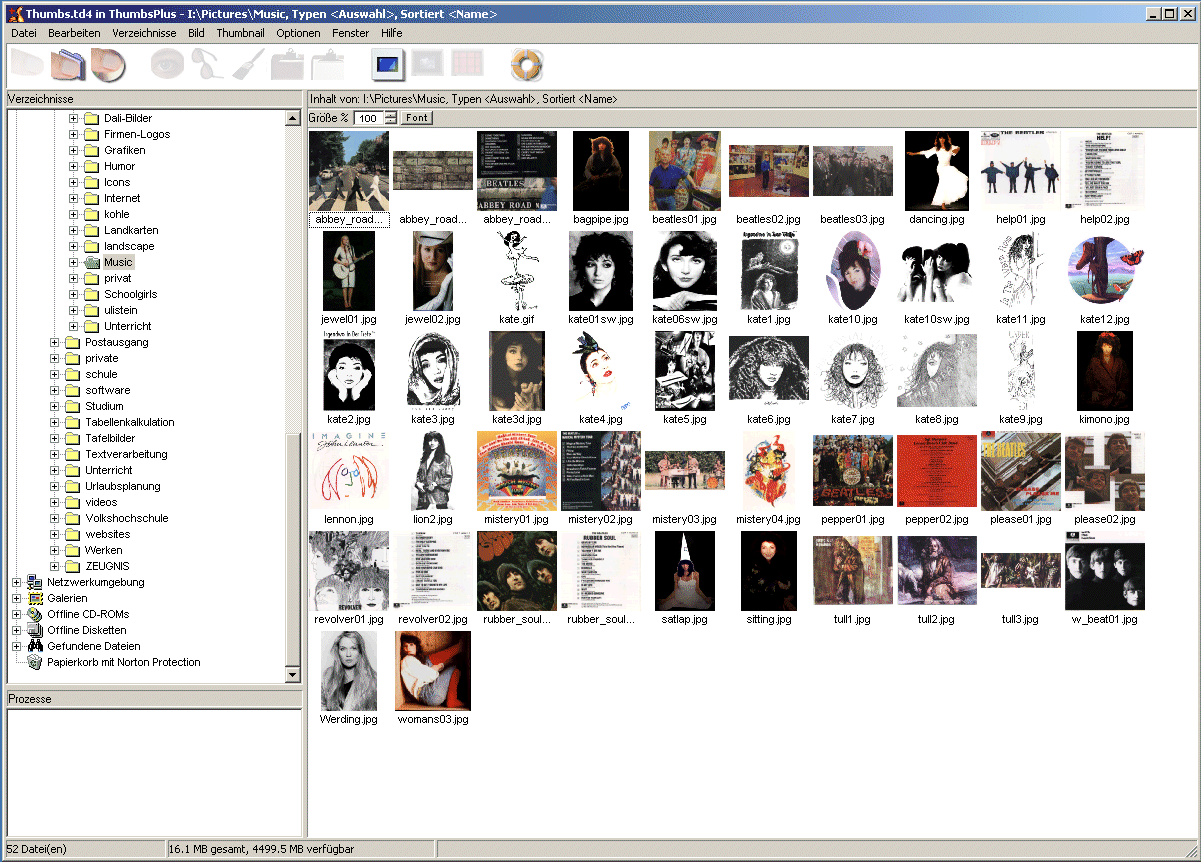Click the folder icon beside ZEUGNIS
The image size is (1201, 862).
click(x=73, y=566)
